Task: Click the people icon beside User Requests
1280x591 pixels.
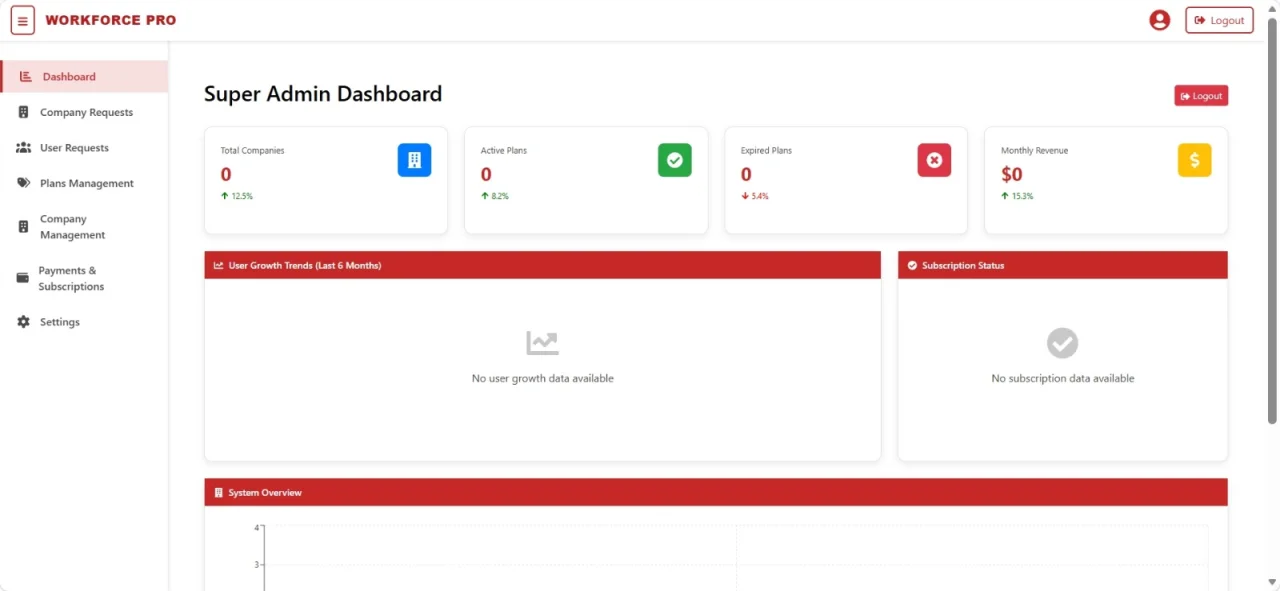Action: coord(23,148)
